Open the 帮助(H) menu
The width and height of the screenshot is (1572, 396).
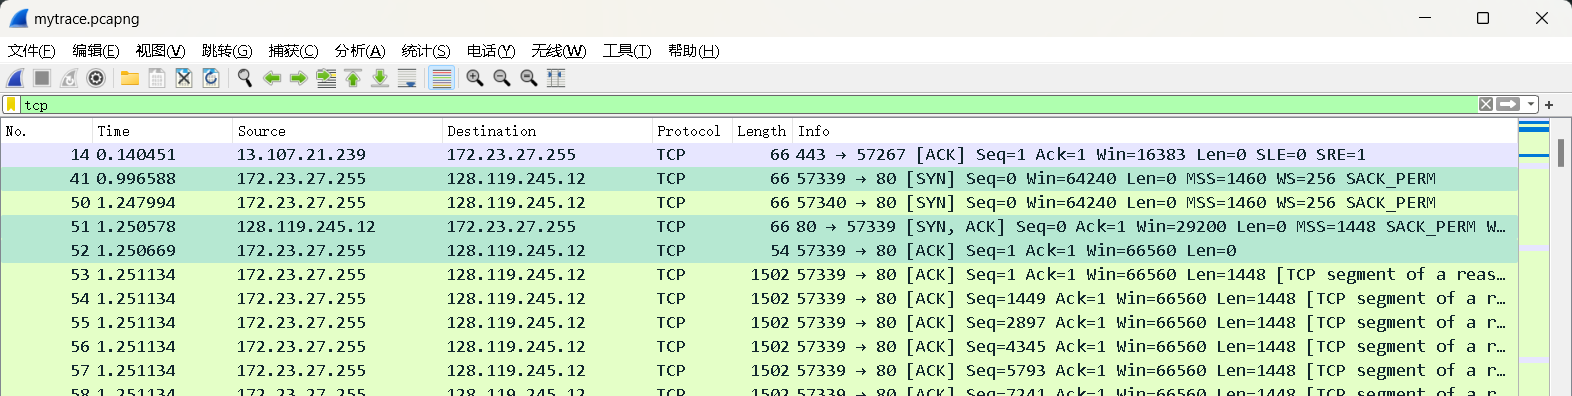[x=694, y=51]
